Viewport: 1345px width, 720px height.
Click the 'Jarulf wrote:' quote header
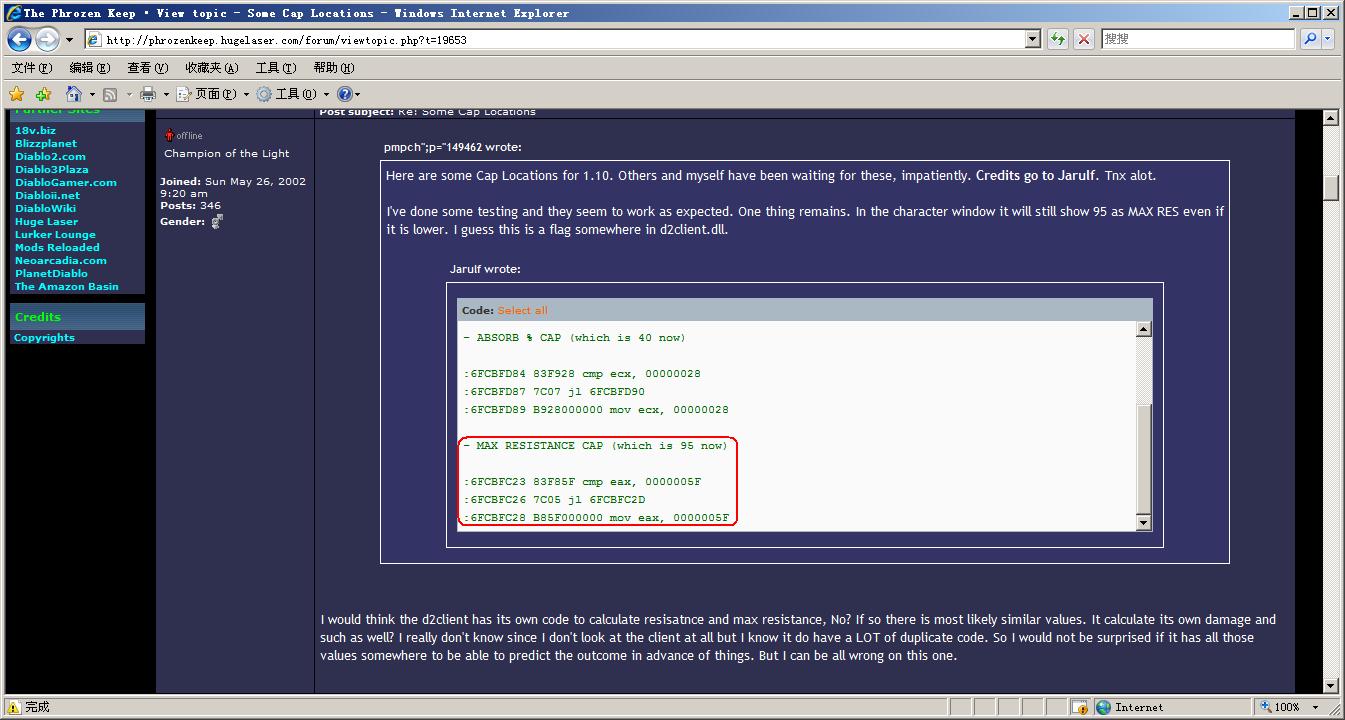pyautogui.click(x=485, y=269)
